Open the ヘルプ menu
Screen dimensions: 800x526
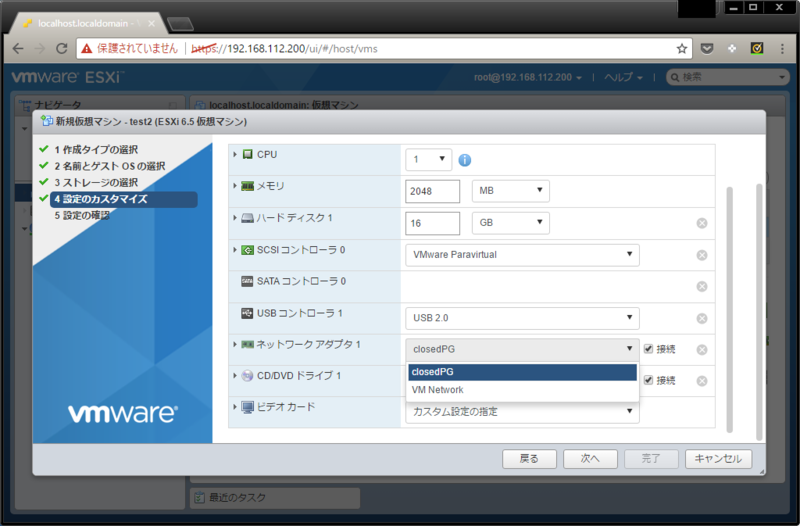623,78
